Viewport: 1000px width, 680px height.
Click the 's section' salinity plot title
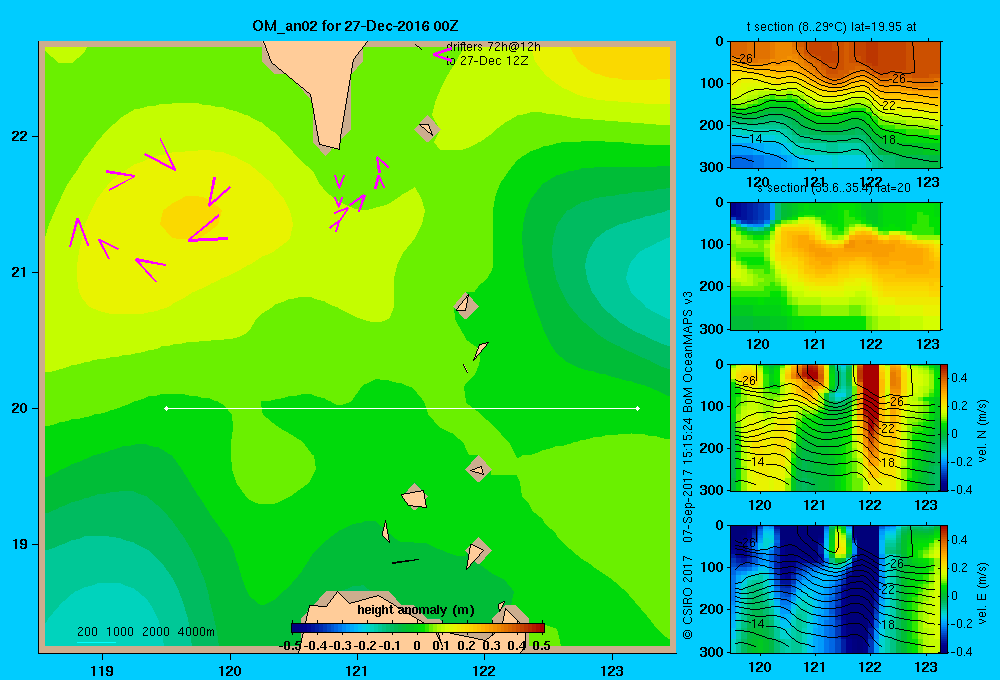(x=833, y=188)
